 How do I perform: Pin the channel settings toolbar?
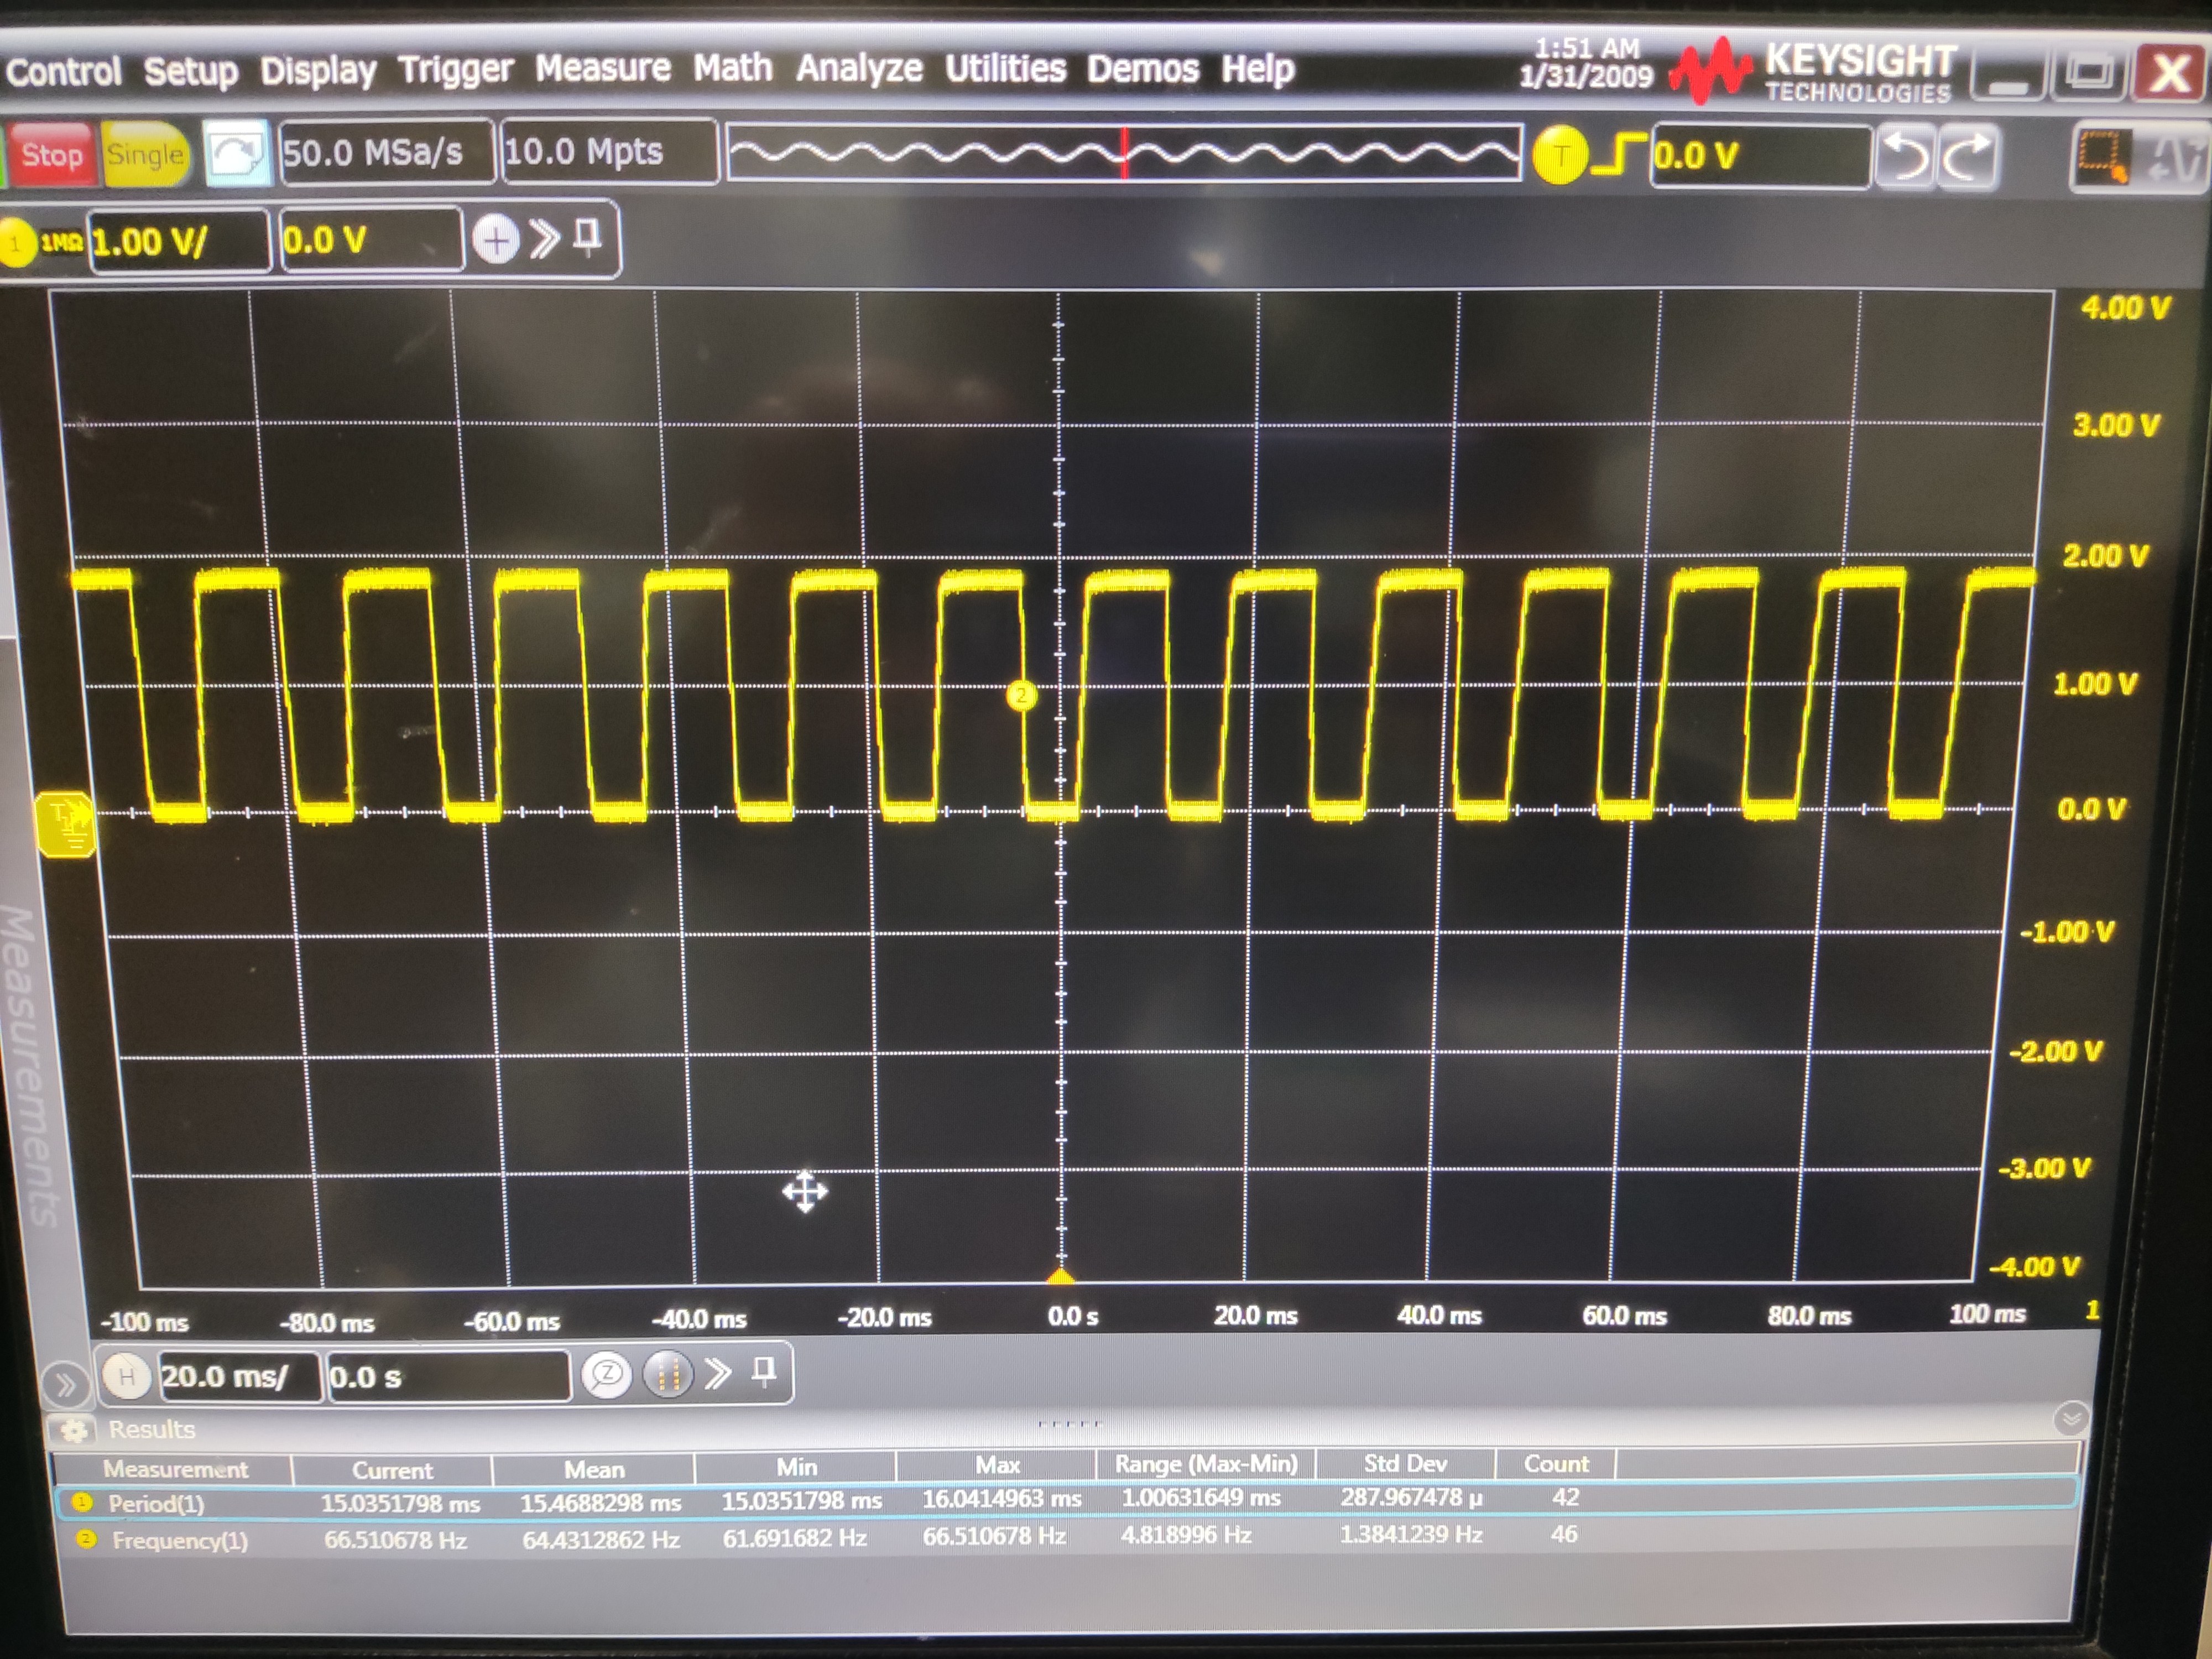coord(588,237)
